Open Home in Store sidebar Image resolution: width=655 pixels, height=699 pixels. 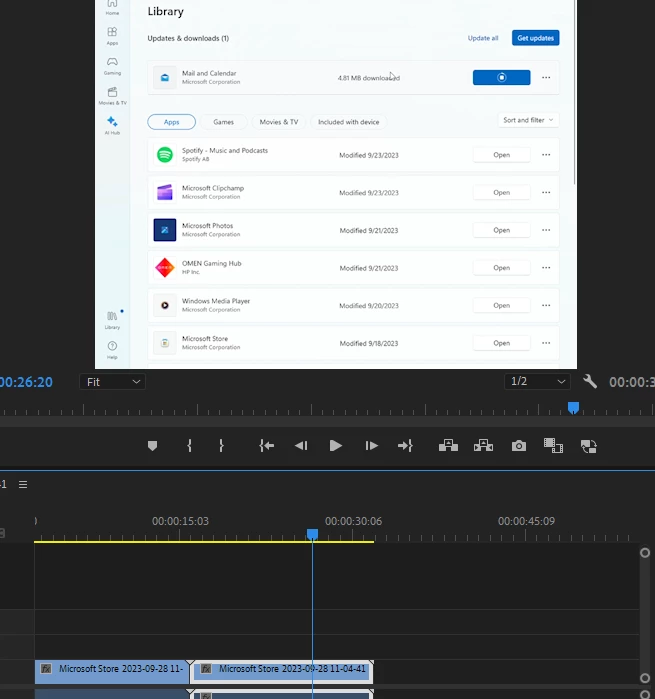coord(112,7)
